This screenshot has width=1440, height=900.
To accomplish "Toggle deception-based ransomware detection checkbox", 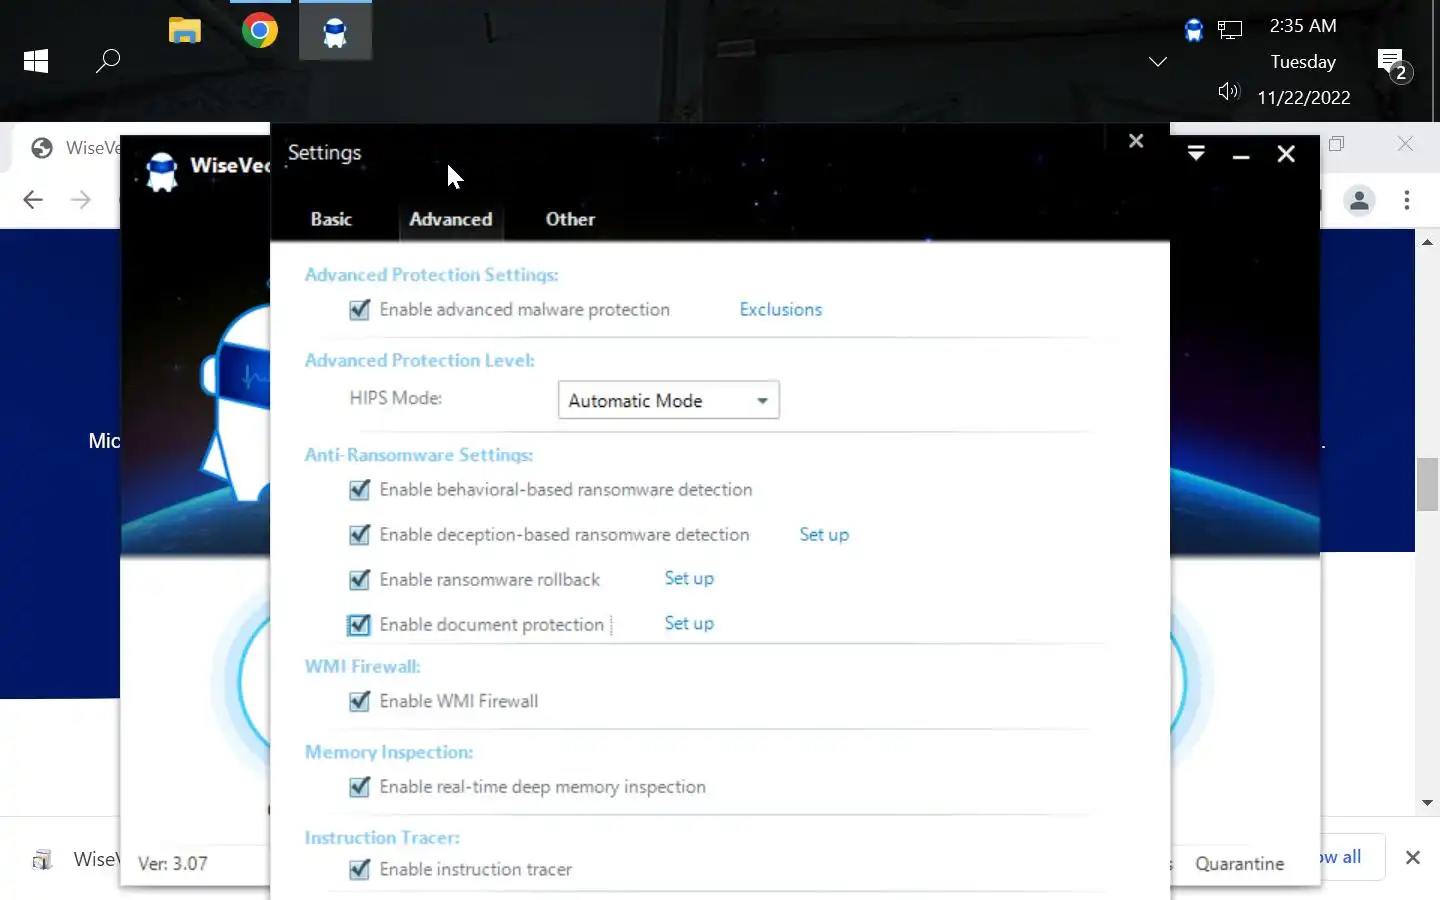I will [359, 535].
